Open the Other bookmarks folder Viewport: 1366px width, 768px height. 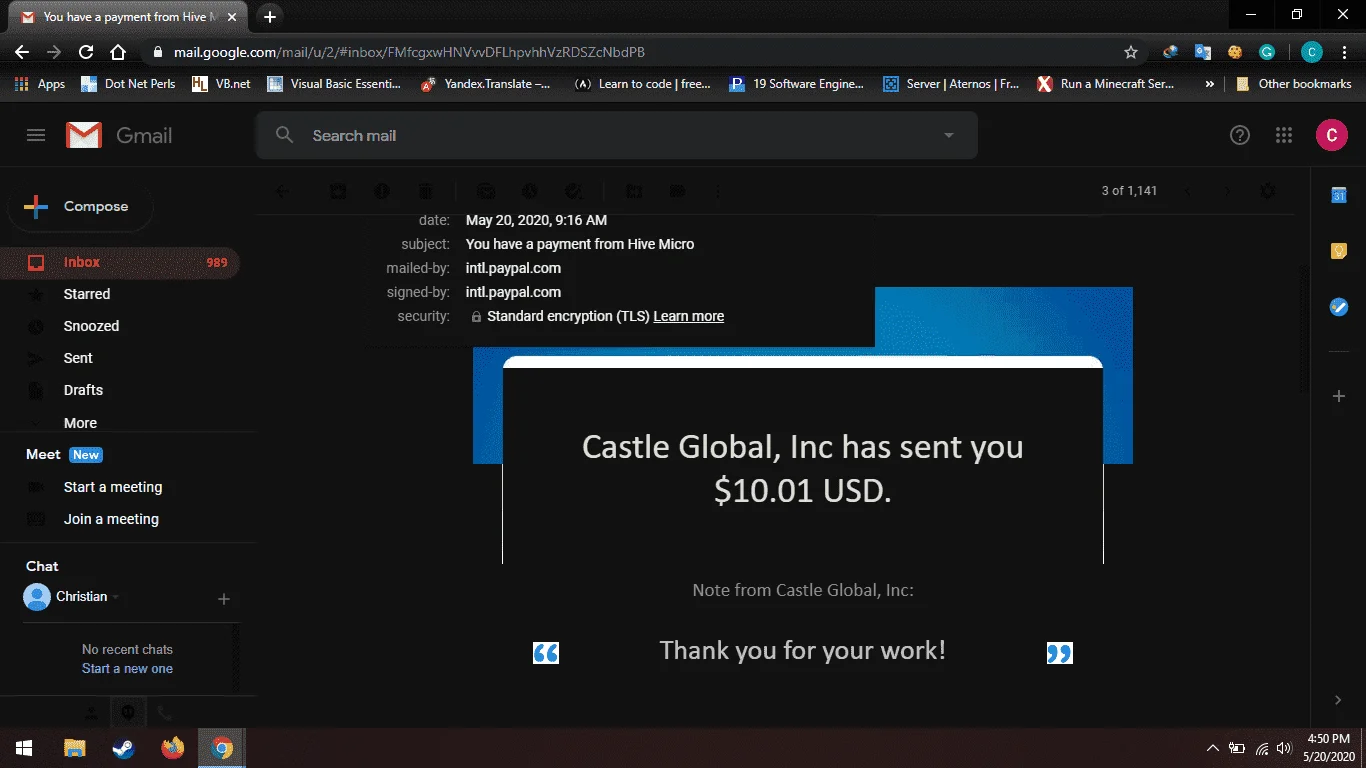click(x=1294, y=84)
